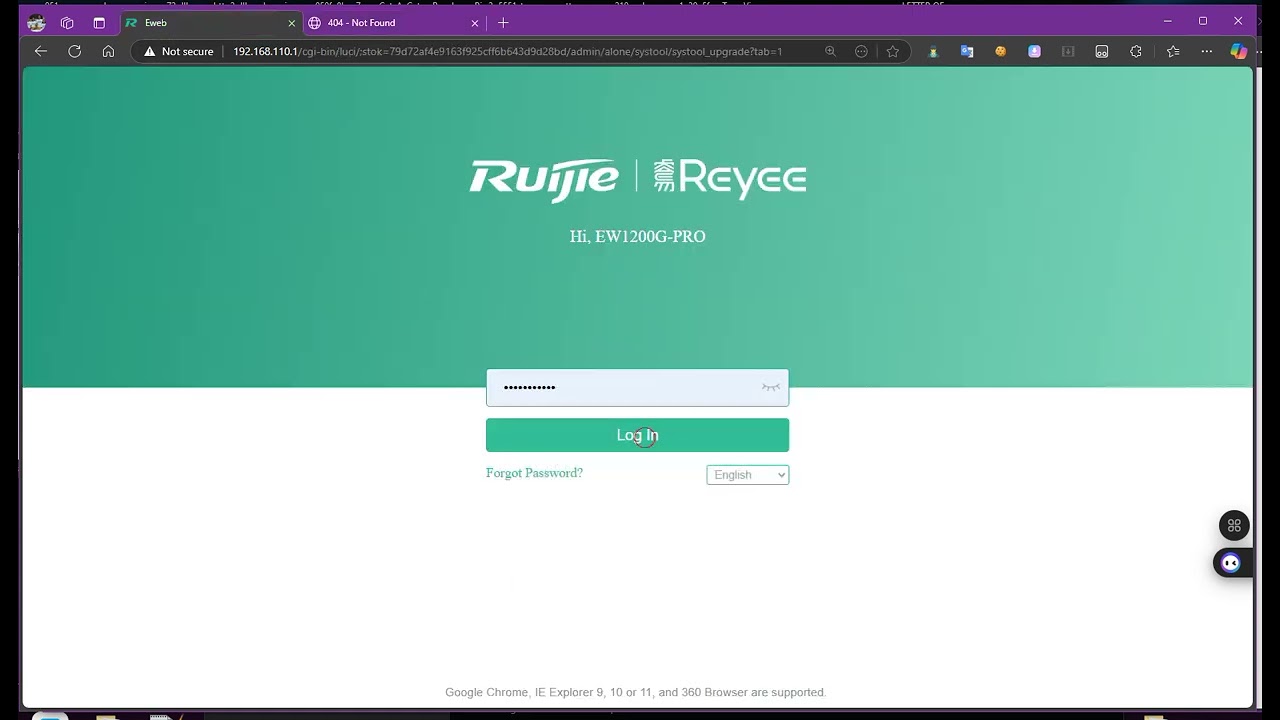Open the Extensions puzzle icon
Screen dimensions: 1280x720
1136,51
